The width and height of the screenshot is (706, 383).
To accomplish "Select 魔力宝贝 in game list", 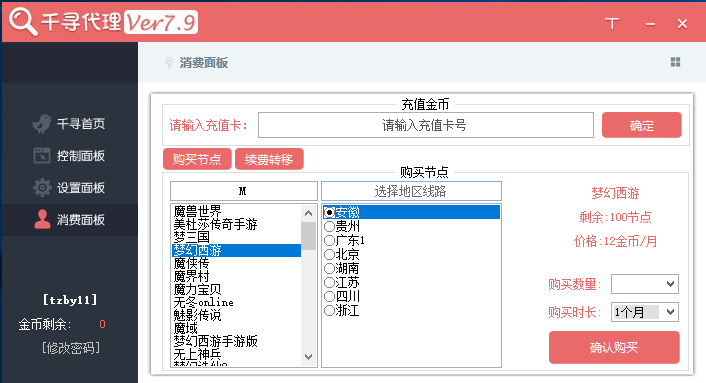I will click(x=236, y=289).
